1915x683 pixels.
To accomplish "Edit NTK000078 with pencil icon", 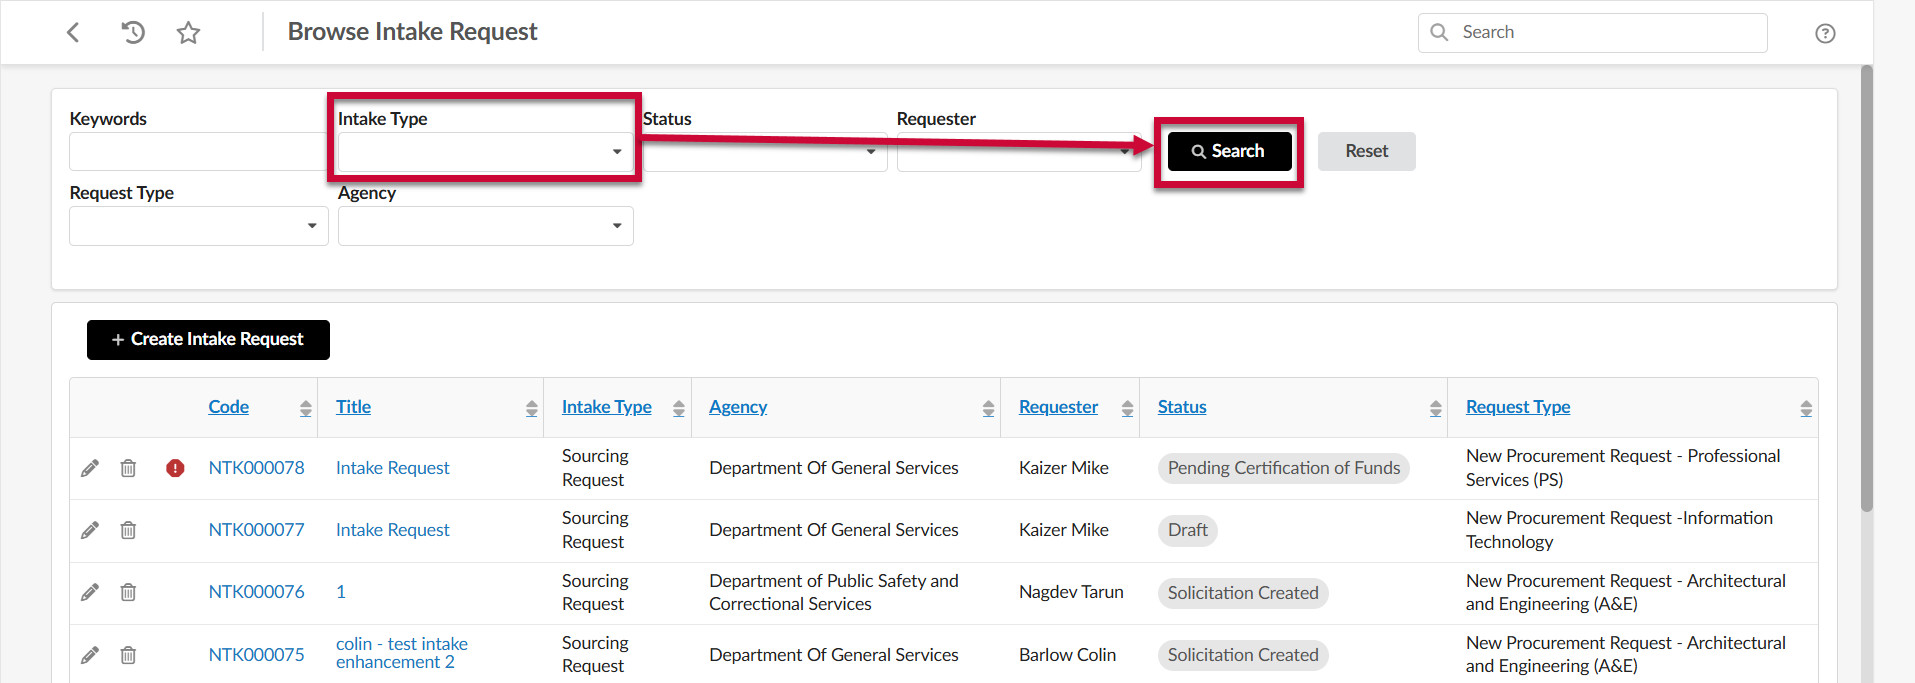I will pos(90,468).
